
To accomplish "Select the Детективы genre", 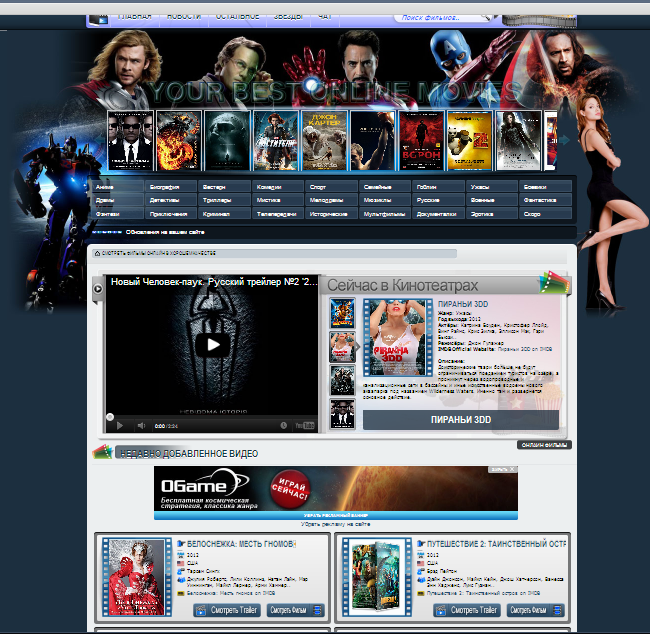I will 171,200.
